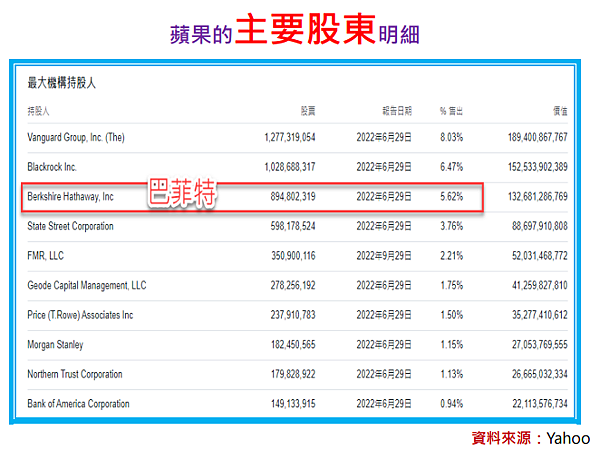Click the 股票 column header
Viewport: 600px width, 450px height.
pos(308,111)
